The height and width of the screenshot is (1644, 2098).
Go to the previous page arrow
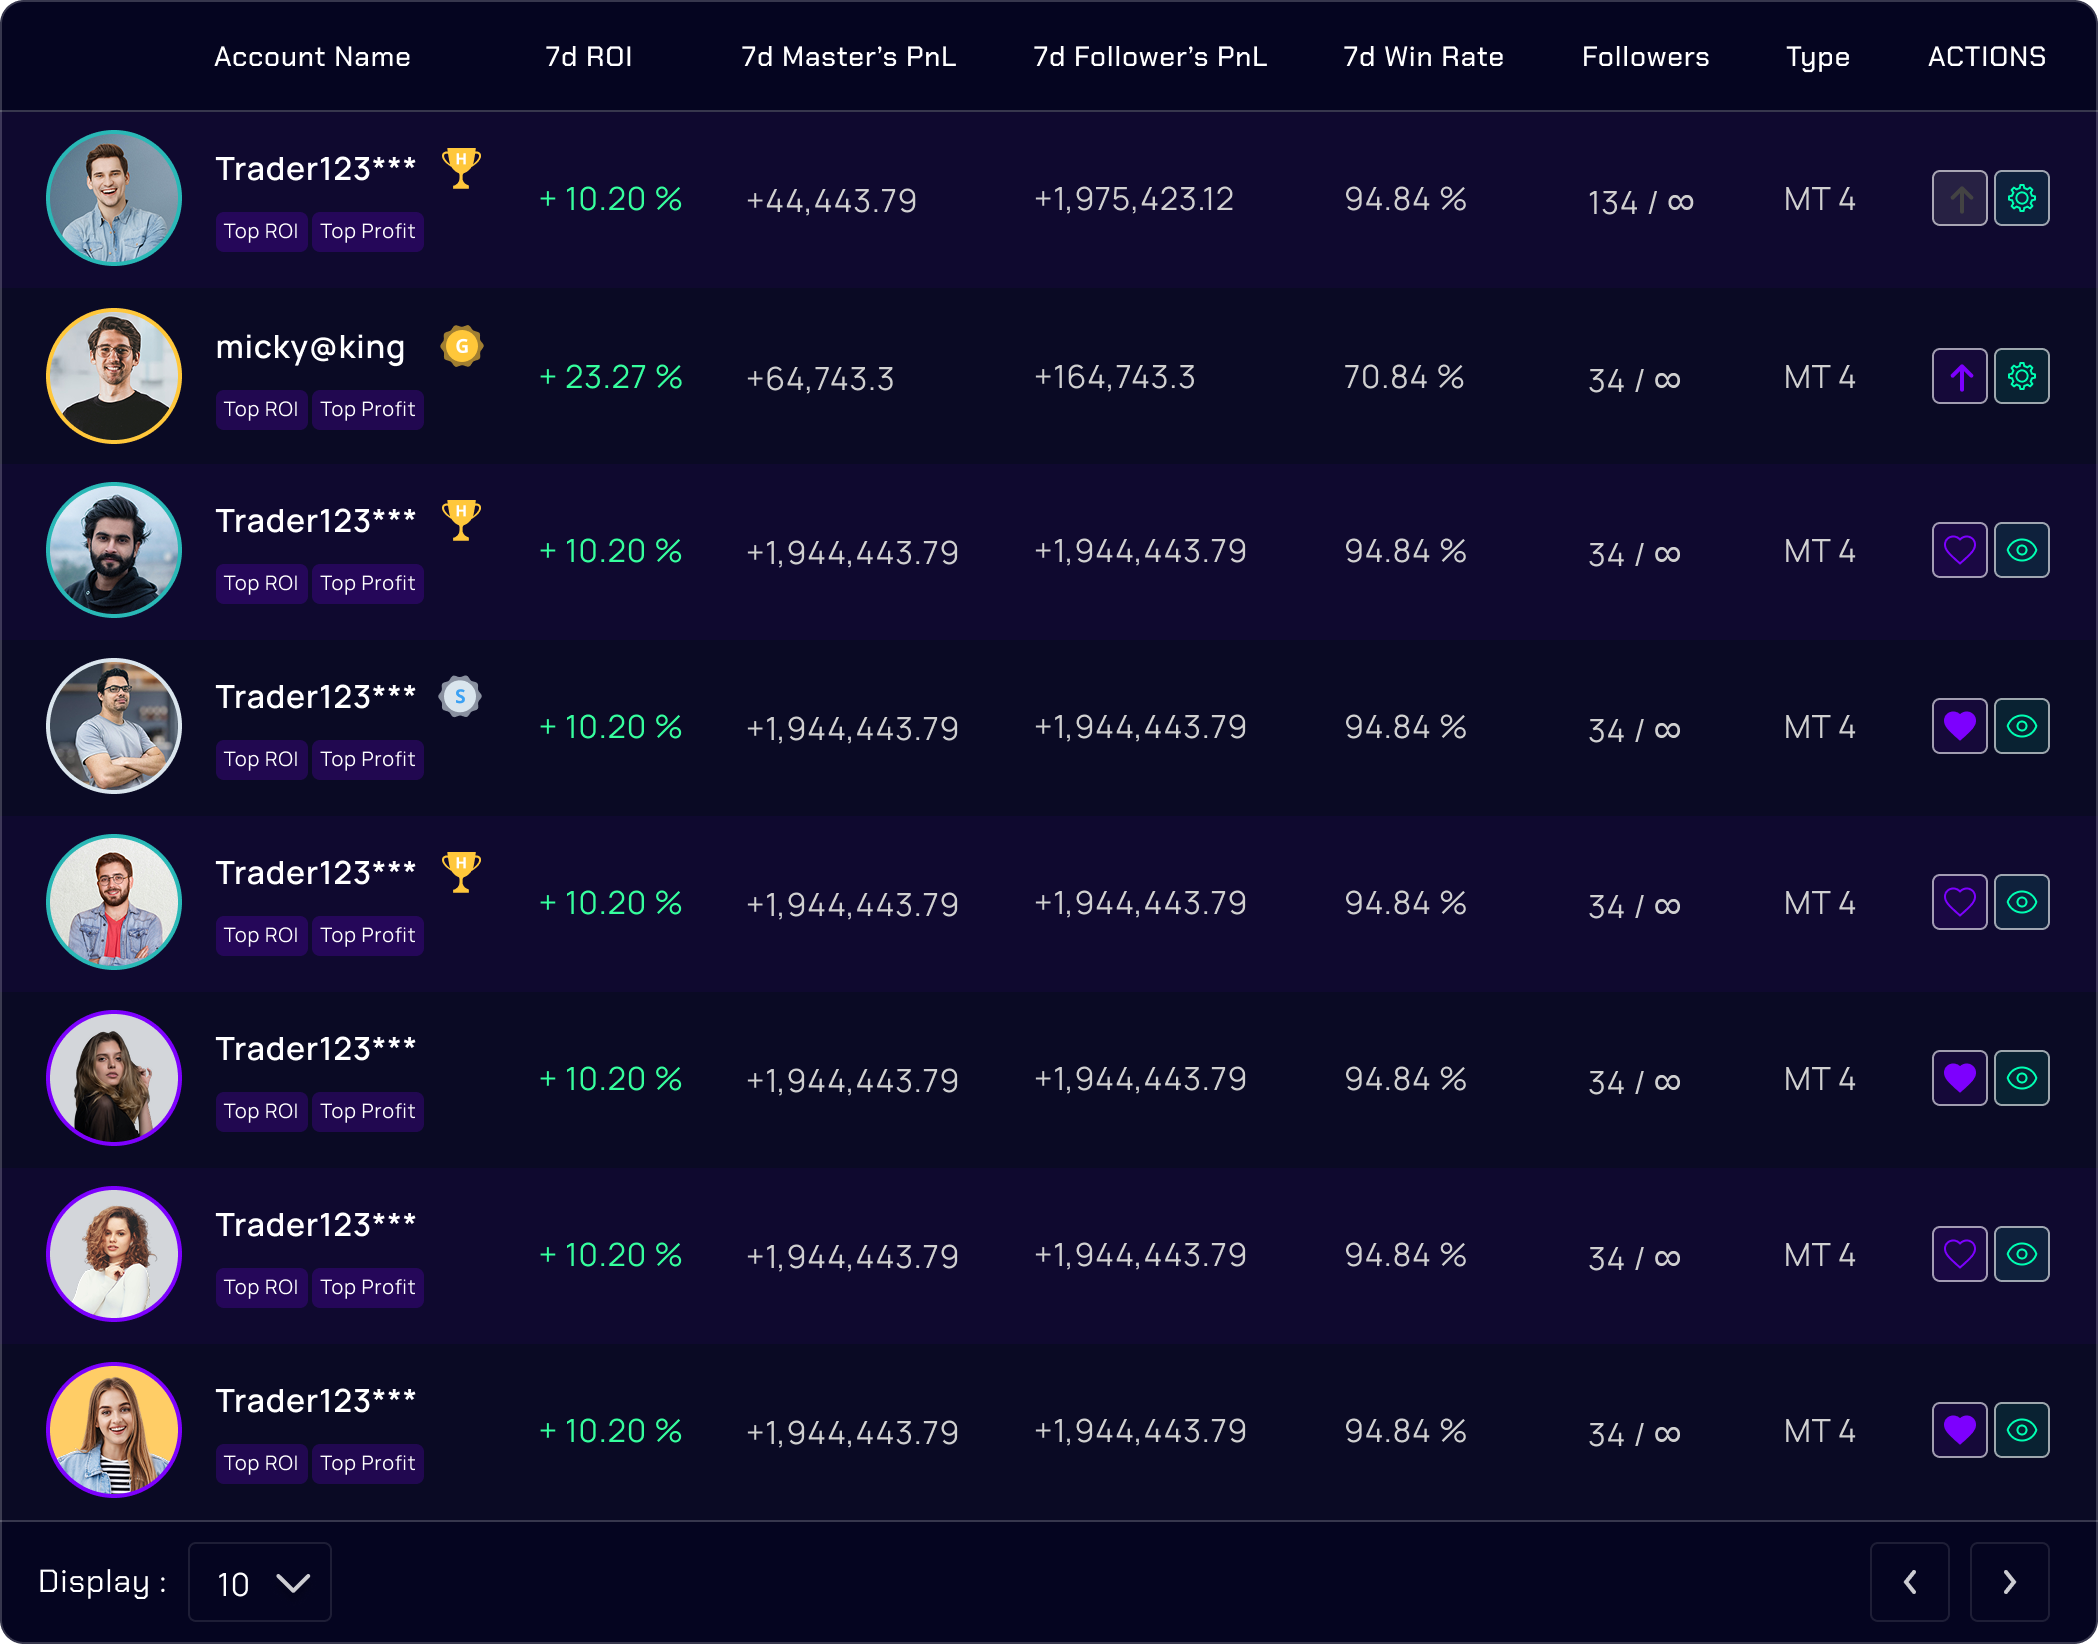[1909, 1582]
